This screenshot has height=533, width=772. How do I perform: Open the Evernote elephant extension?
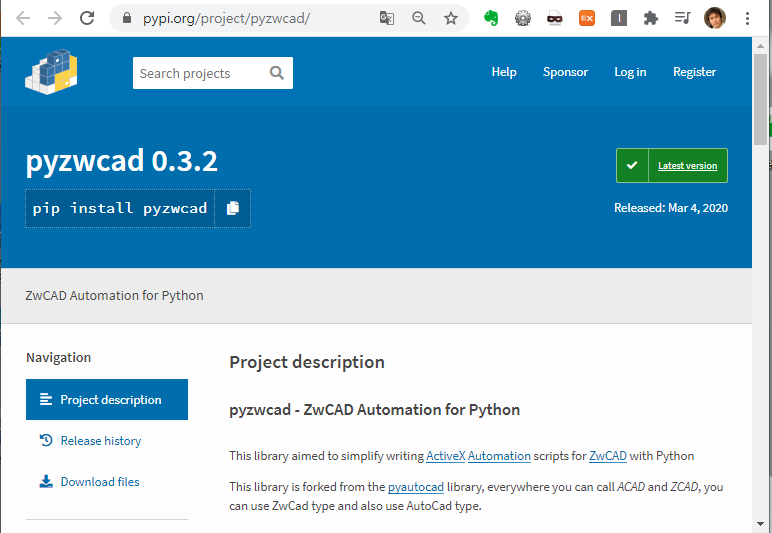coord(491,19)
